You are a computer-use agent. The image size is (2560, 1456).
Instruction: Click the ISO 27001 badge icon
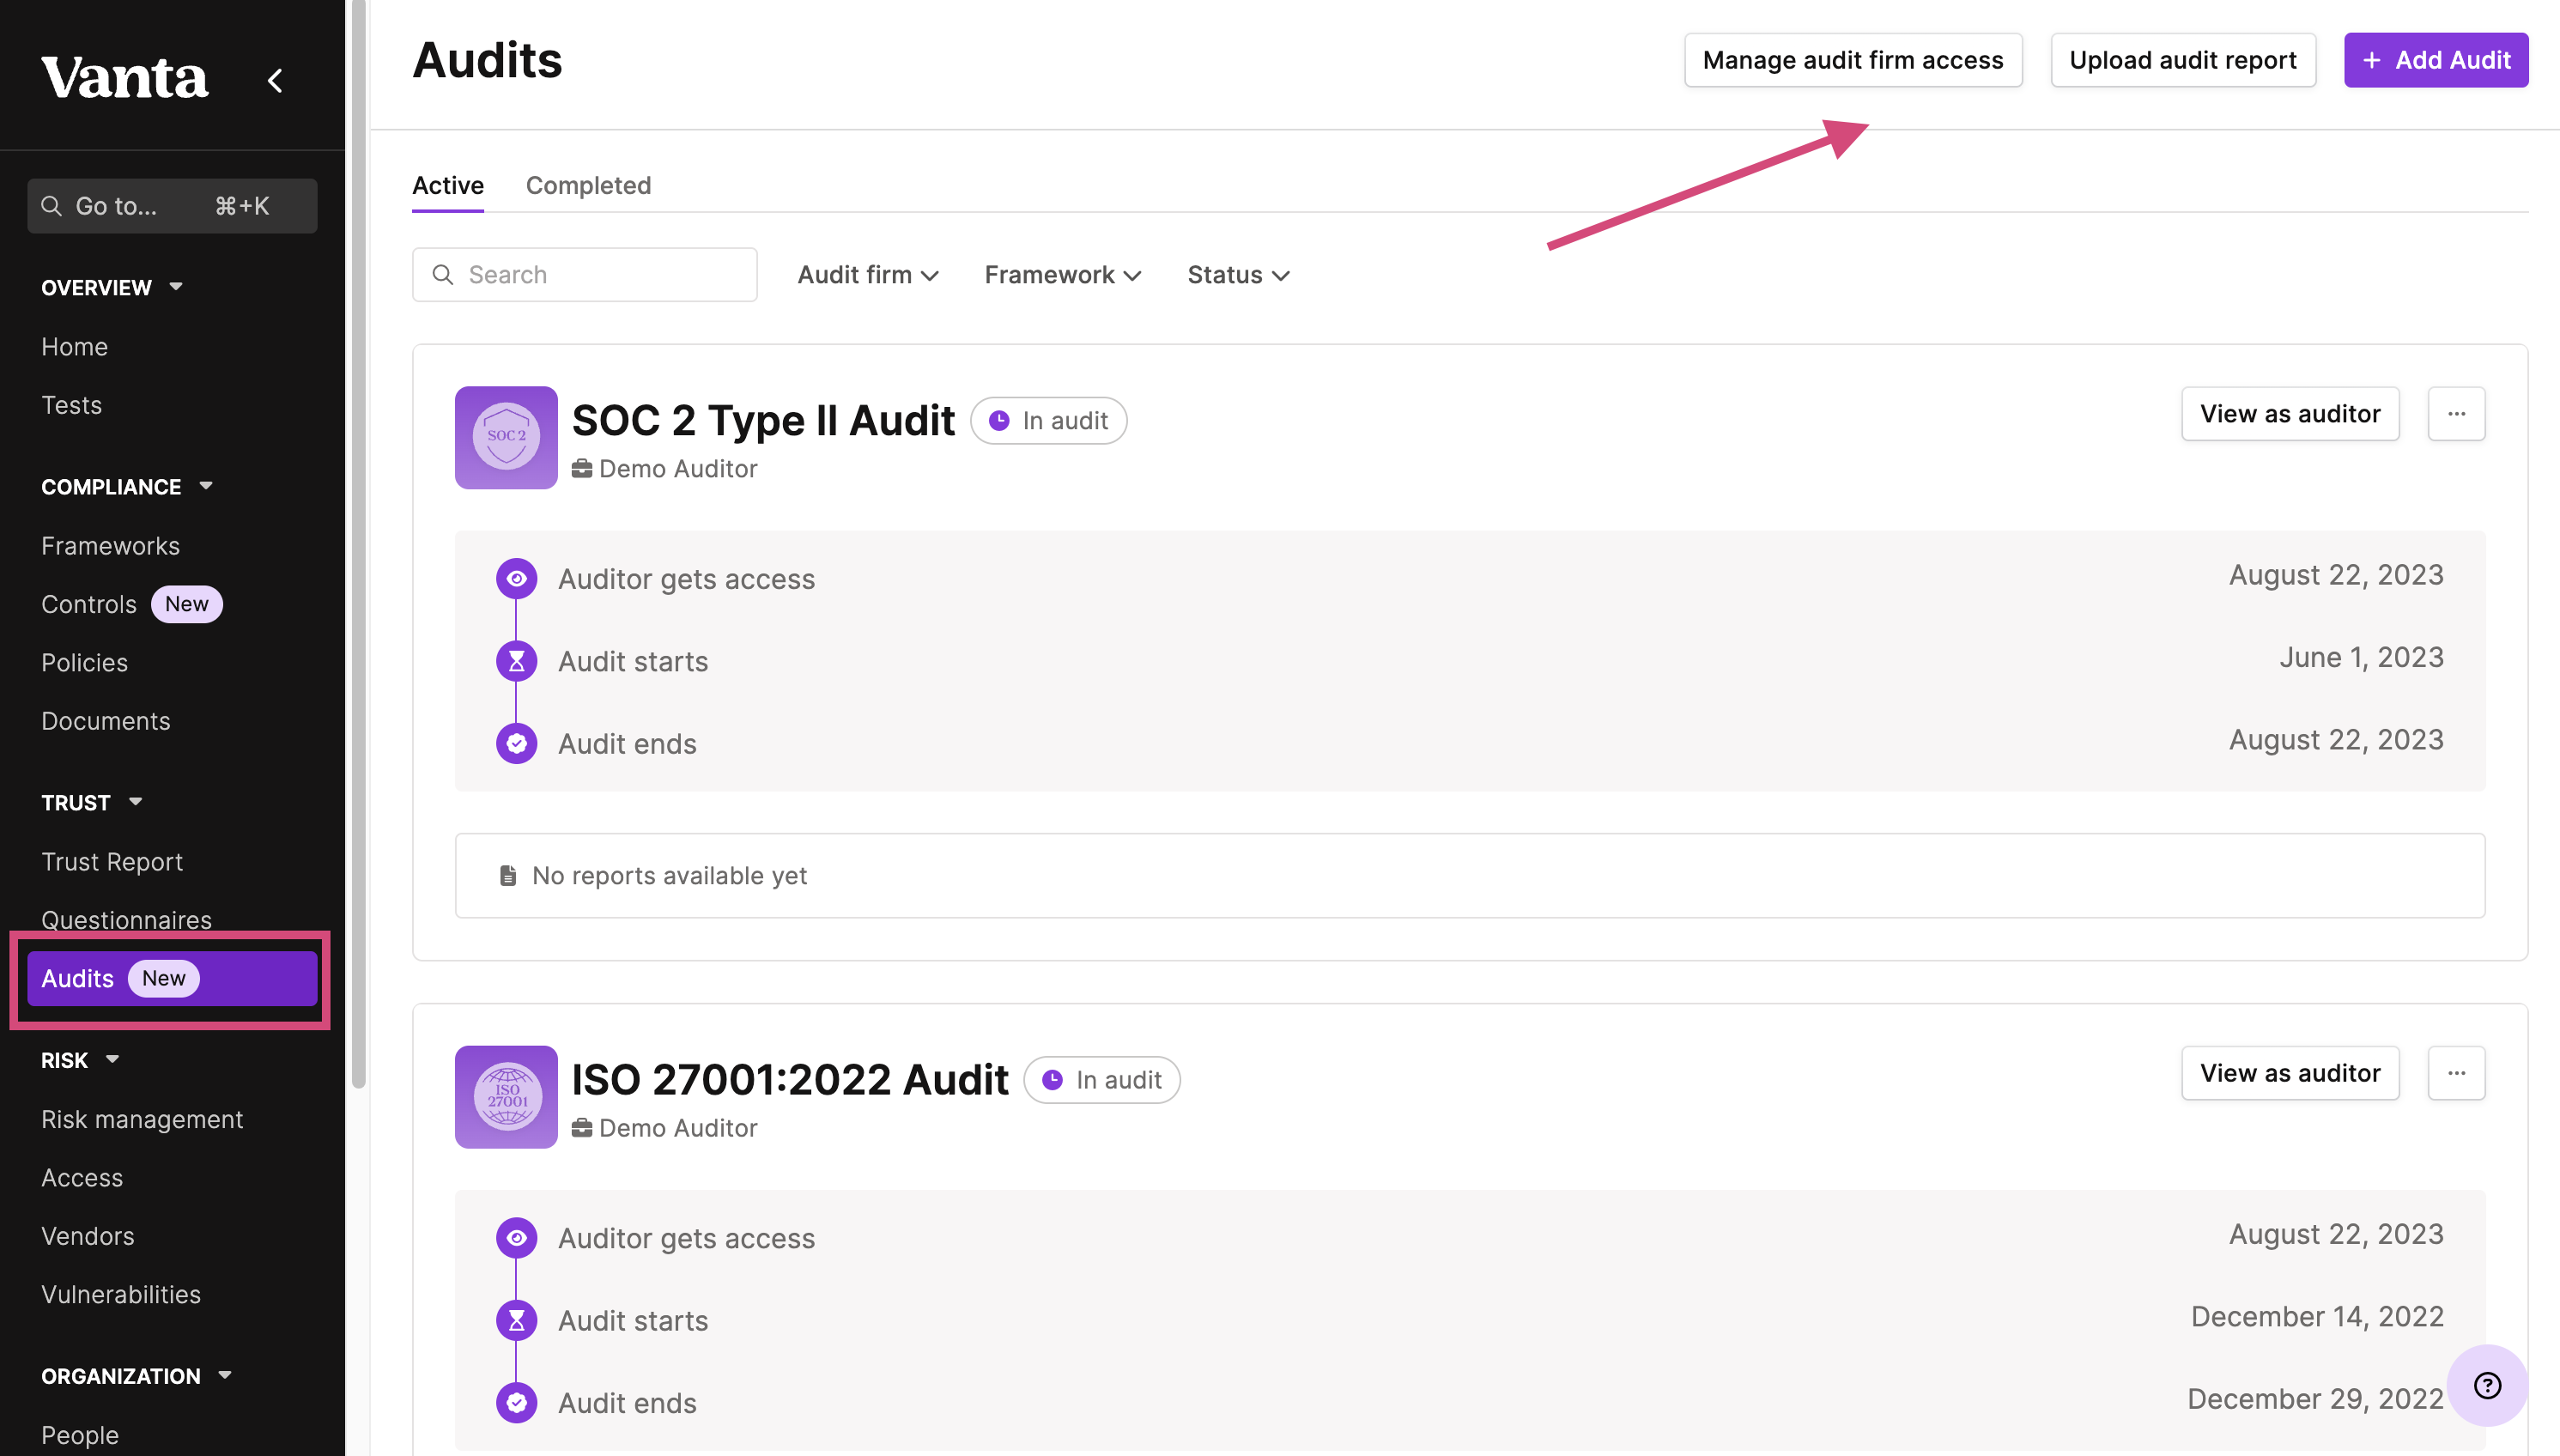pos(506,1096)
